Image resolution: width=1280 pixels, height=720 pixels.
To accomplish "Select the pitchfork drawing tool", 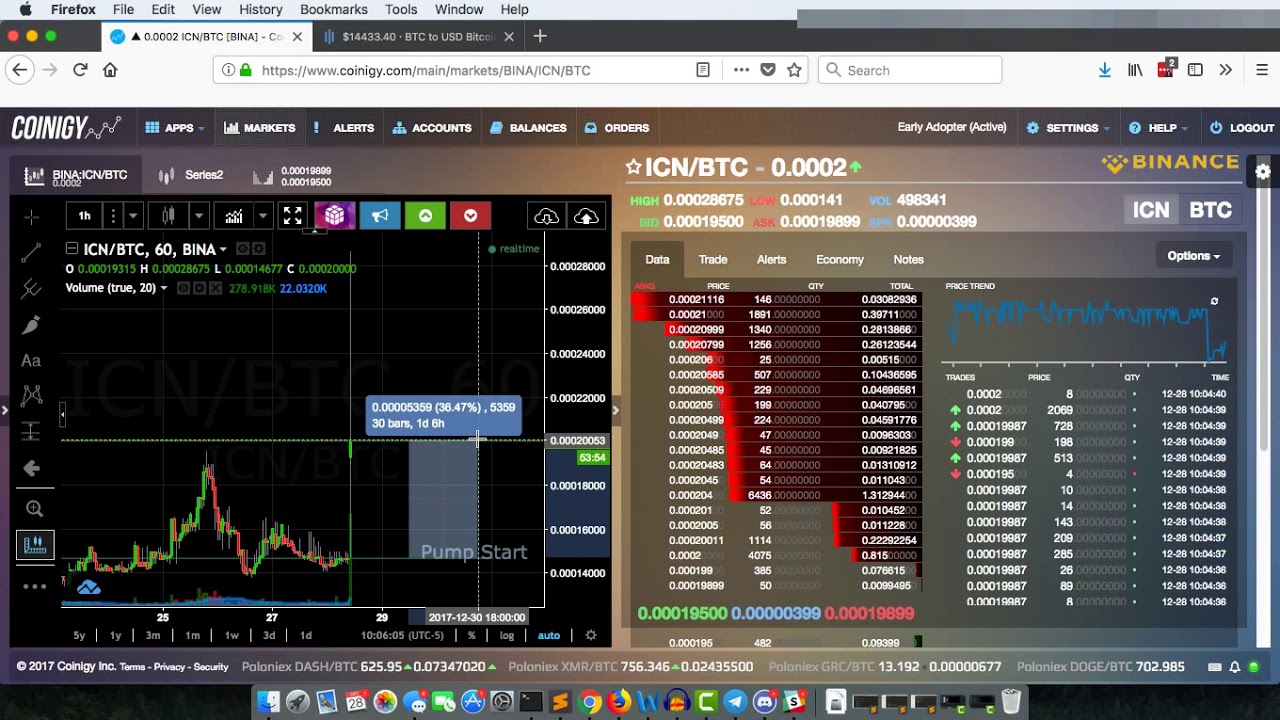I will tap(31, 289).
